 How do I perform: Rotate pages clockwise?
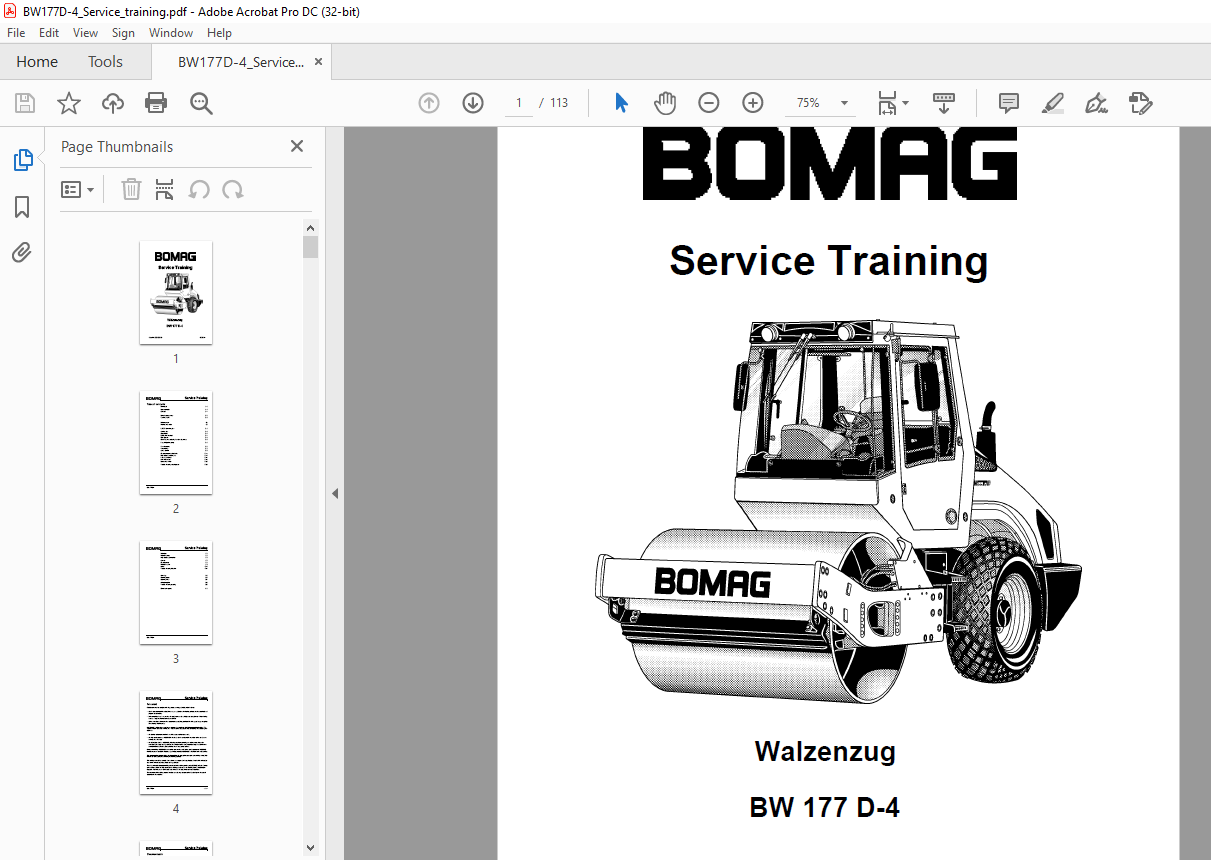point(233,189)
